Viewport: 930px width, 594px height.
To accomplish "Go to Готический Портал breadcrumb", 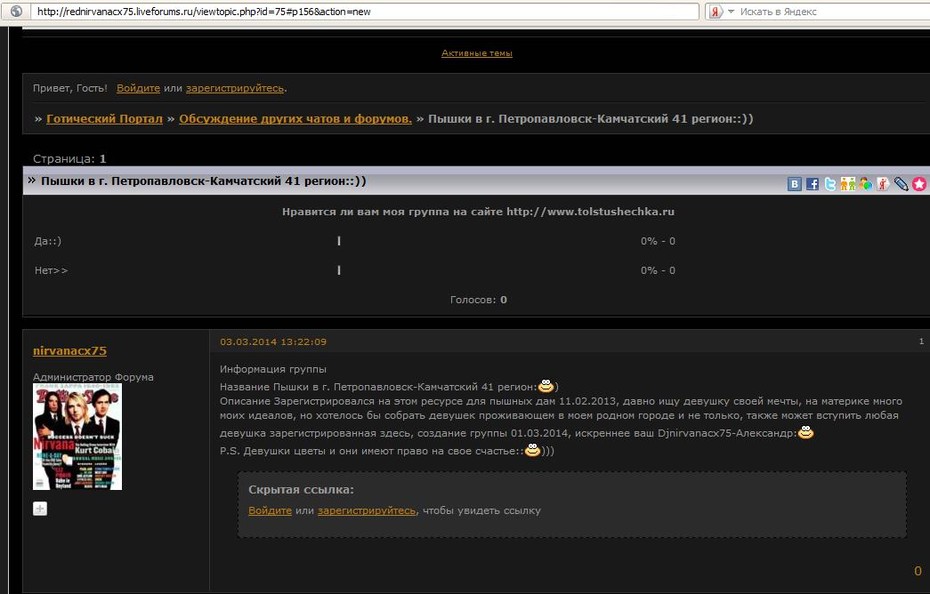I will click(x=104, y=119).
